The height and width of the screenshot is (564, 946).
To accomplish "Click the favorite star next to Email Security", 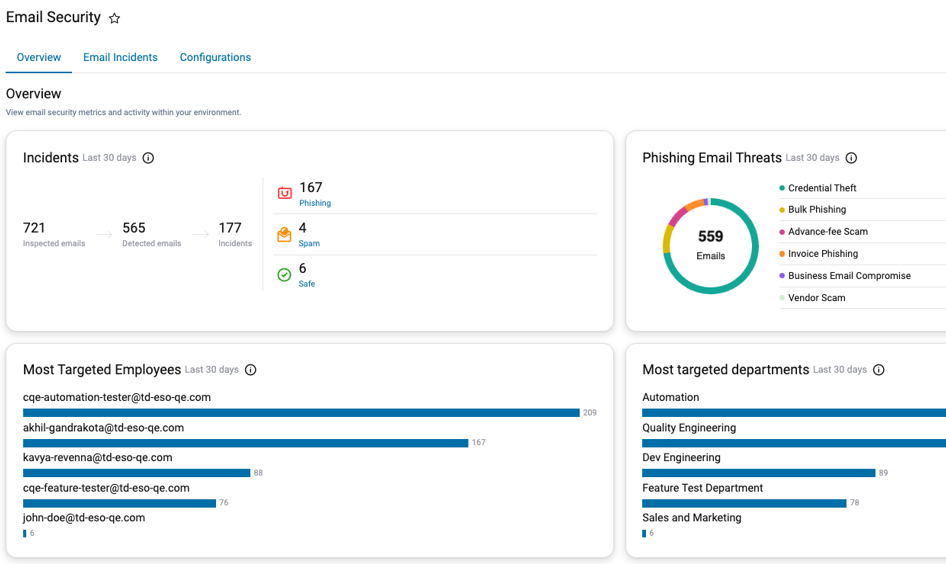I will pyautogui.click(x=115, y=19).
